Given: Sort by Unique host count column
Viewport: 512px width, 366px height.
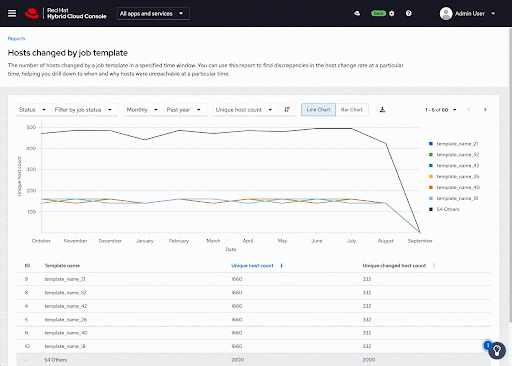Looking at the screenshot, I should 252,266.
